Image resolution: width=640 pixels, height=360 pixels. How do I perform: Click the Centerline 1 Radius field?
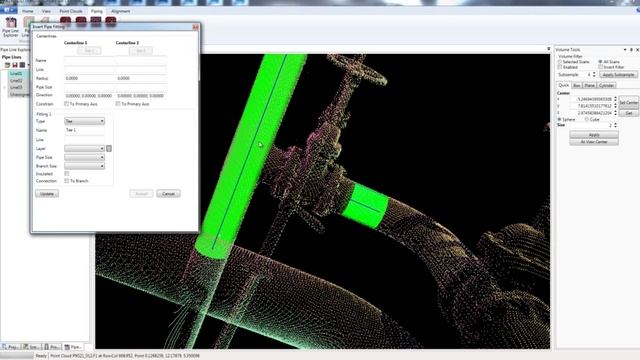[x=89, y=78]
